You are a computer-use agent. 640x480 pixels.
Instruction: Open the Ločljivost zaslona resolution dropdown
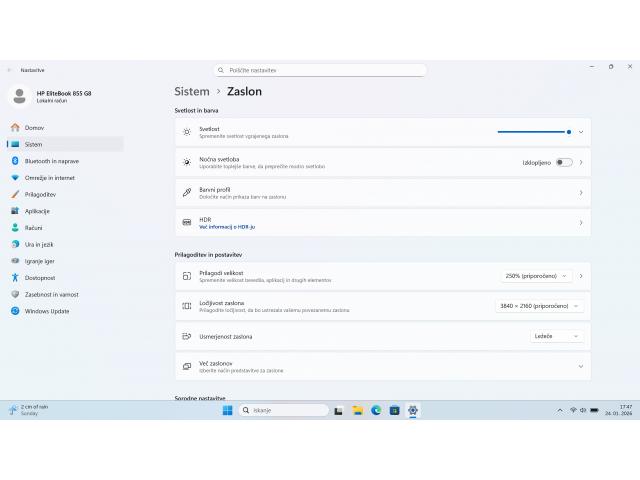pyautogui.click(x=539, y=306)
